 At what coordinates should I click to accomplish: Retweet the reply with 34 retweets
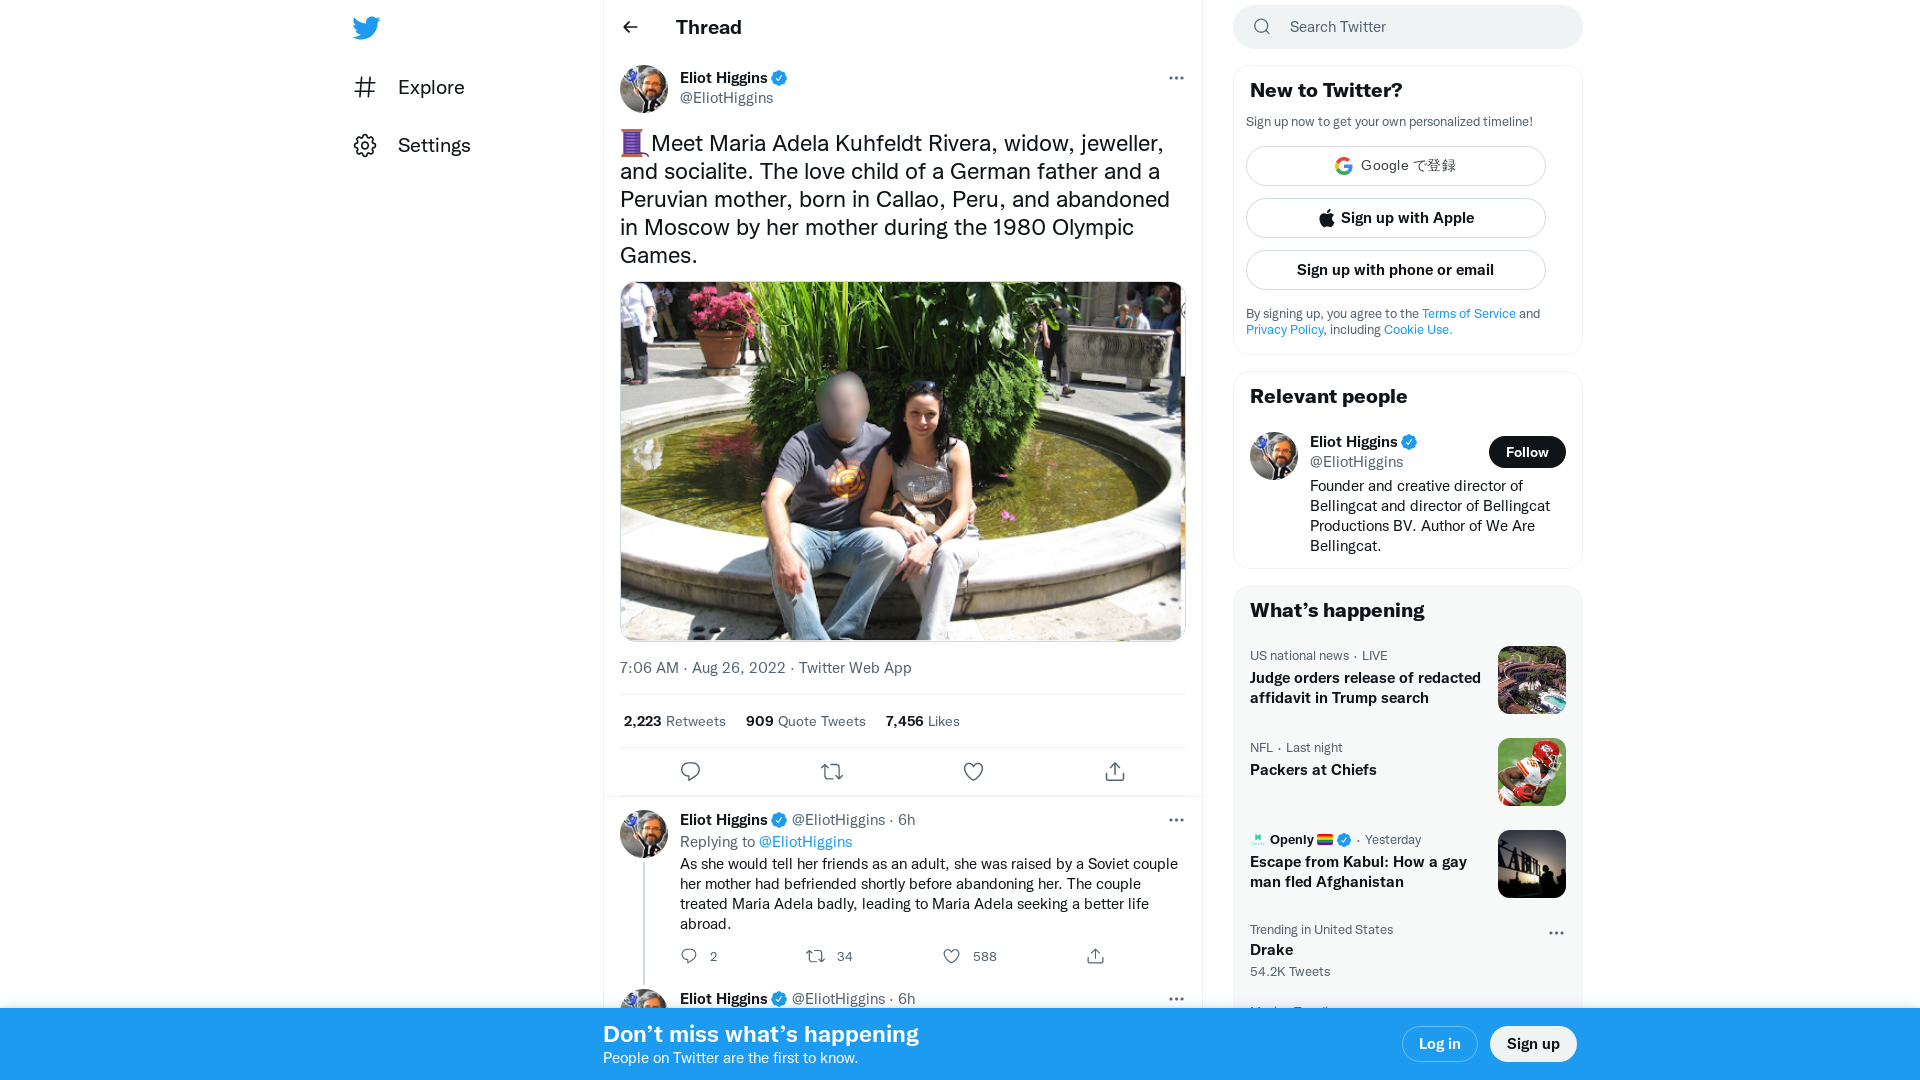[x=816, y=956]
